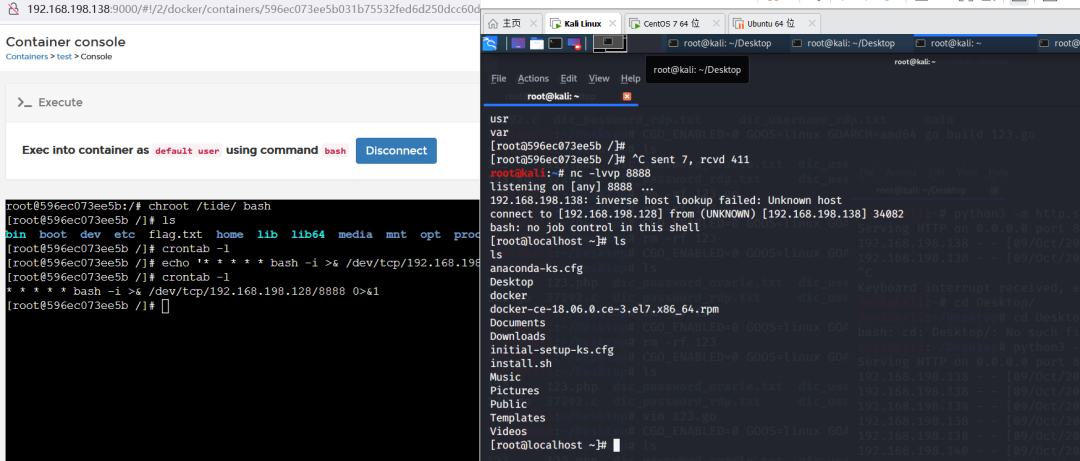Click Documents in the ls output
Screen dimensions: 1080x461
tap(517, 322)
